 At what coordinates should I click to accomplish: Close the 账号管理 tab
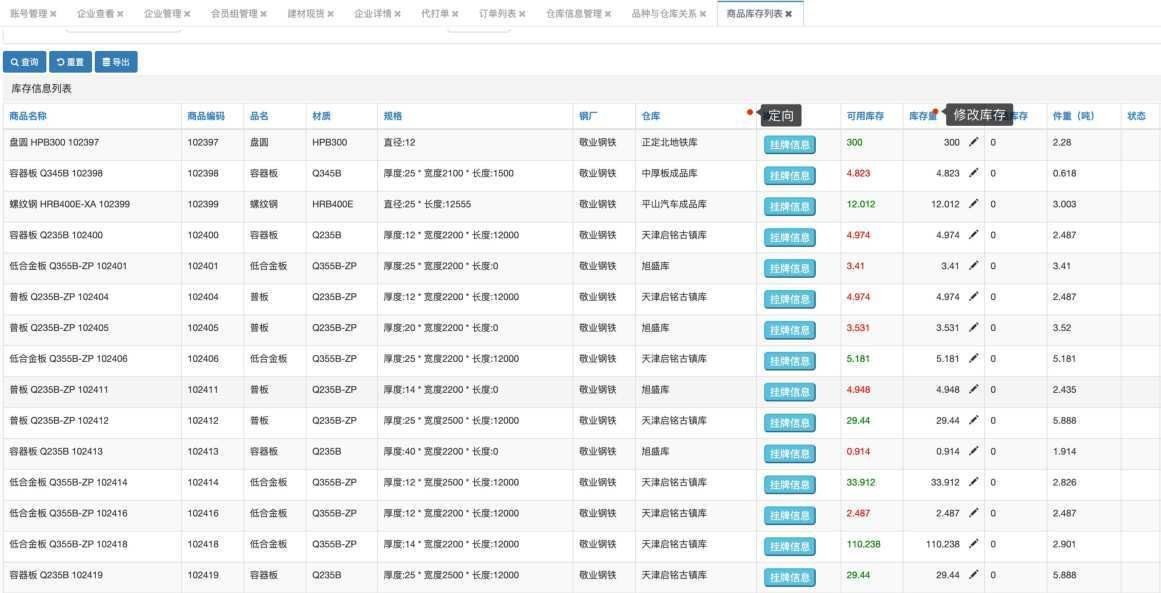point(53,14)
